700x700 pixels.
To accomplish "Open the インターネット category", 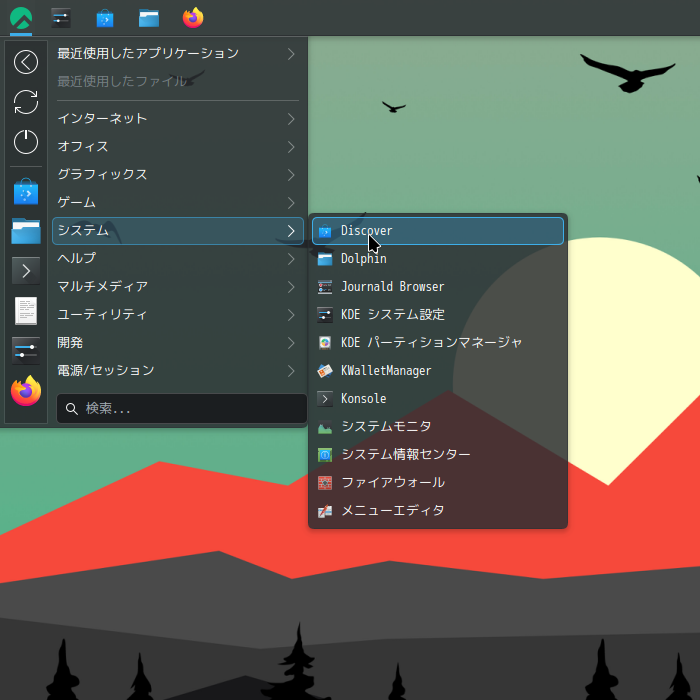I will (178, 119).
